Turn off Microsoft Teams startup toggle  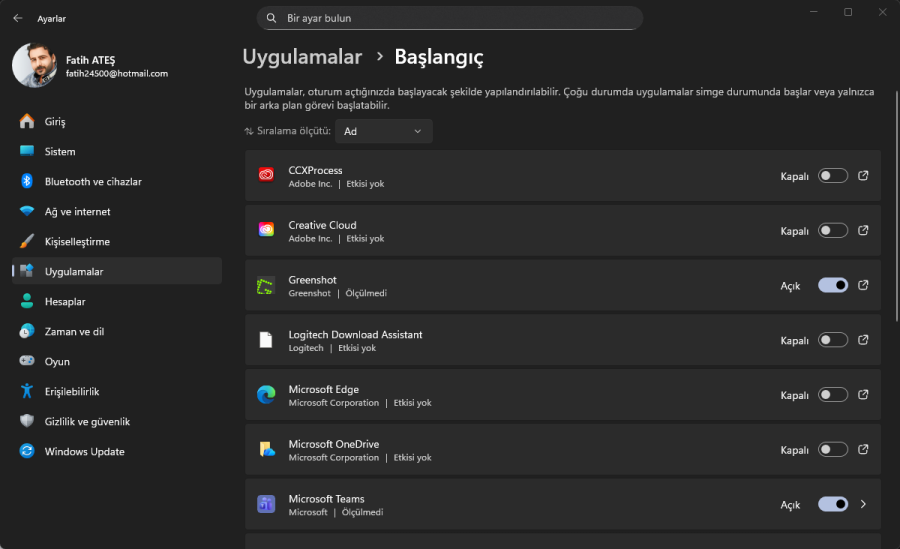832,504
